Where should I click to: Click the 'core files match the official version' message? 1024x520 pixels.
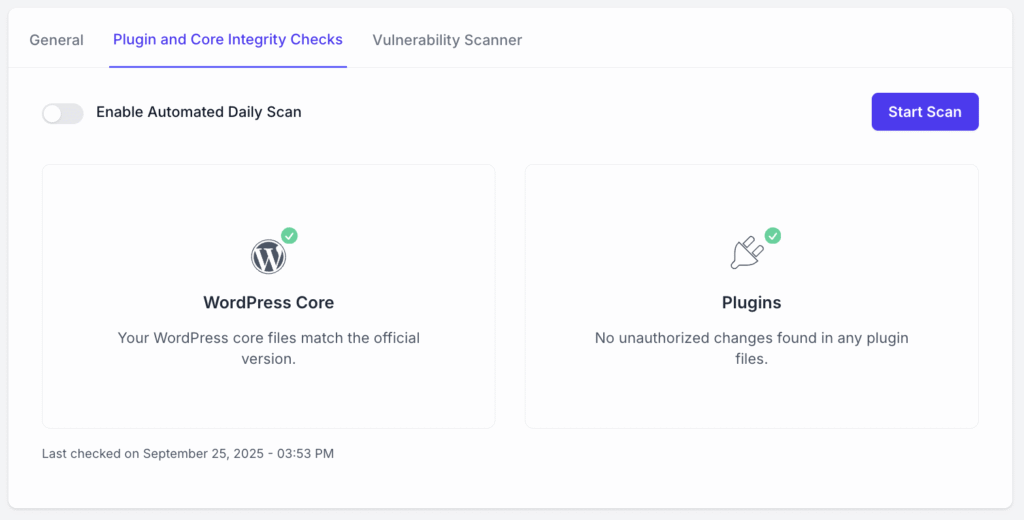point(268,348)
